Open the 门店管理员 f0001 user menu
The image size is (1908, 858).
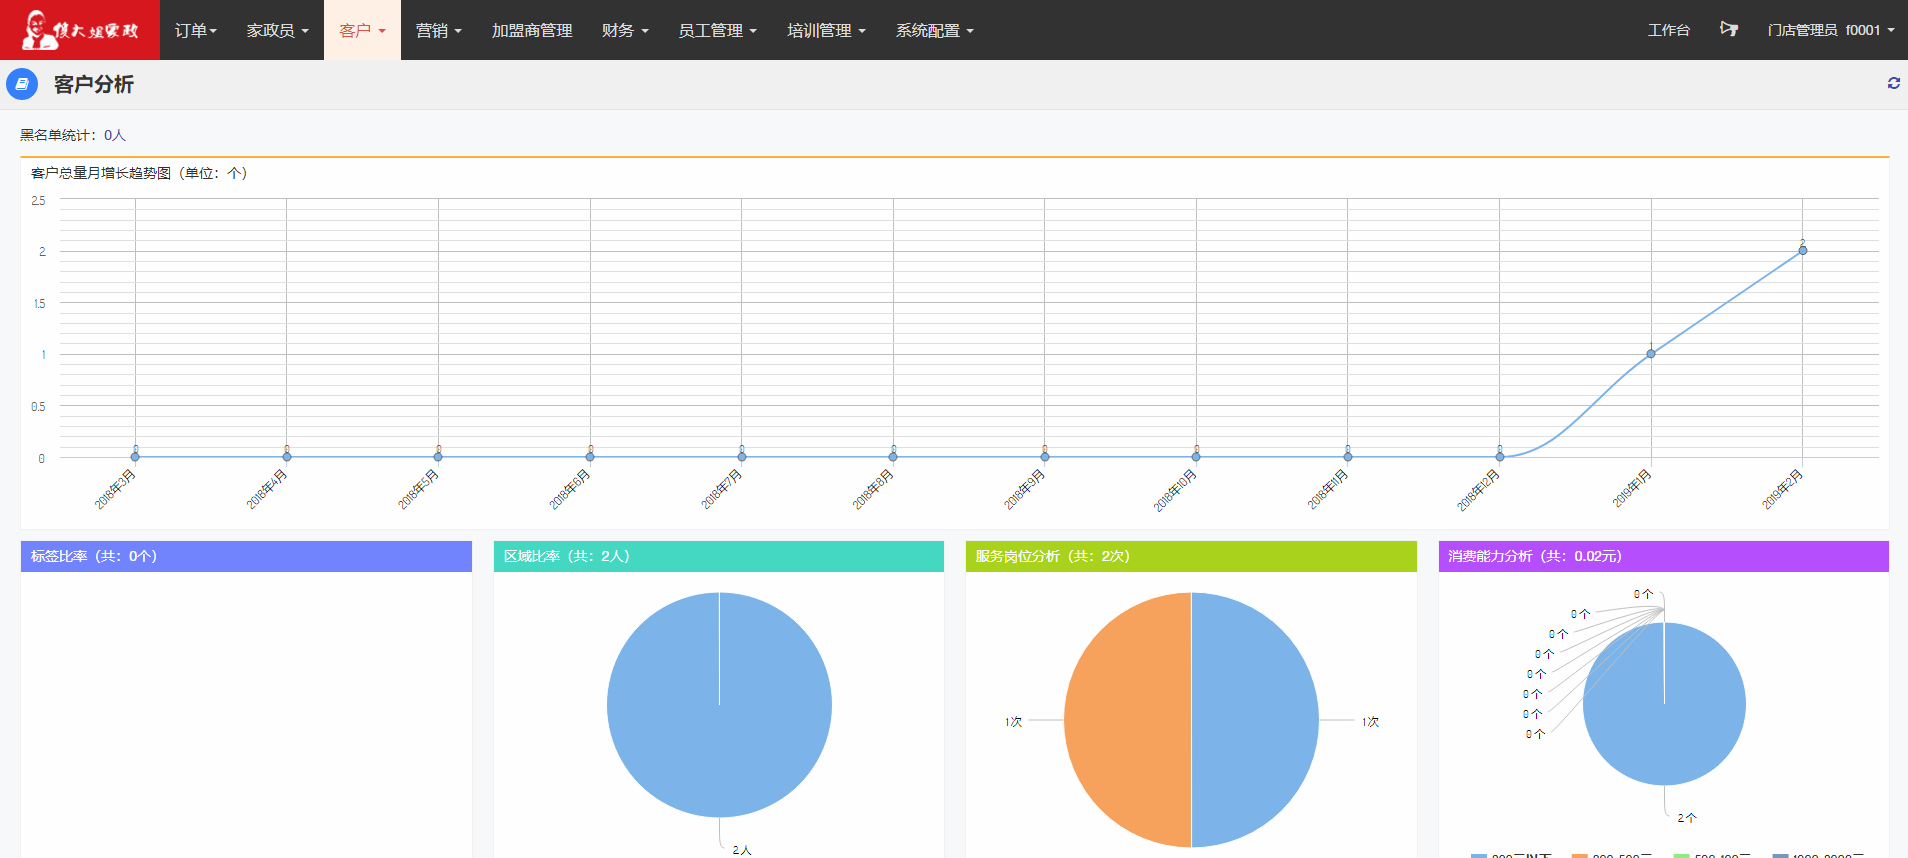click(1831, 30)
